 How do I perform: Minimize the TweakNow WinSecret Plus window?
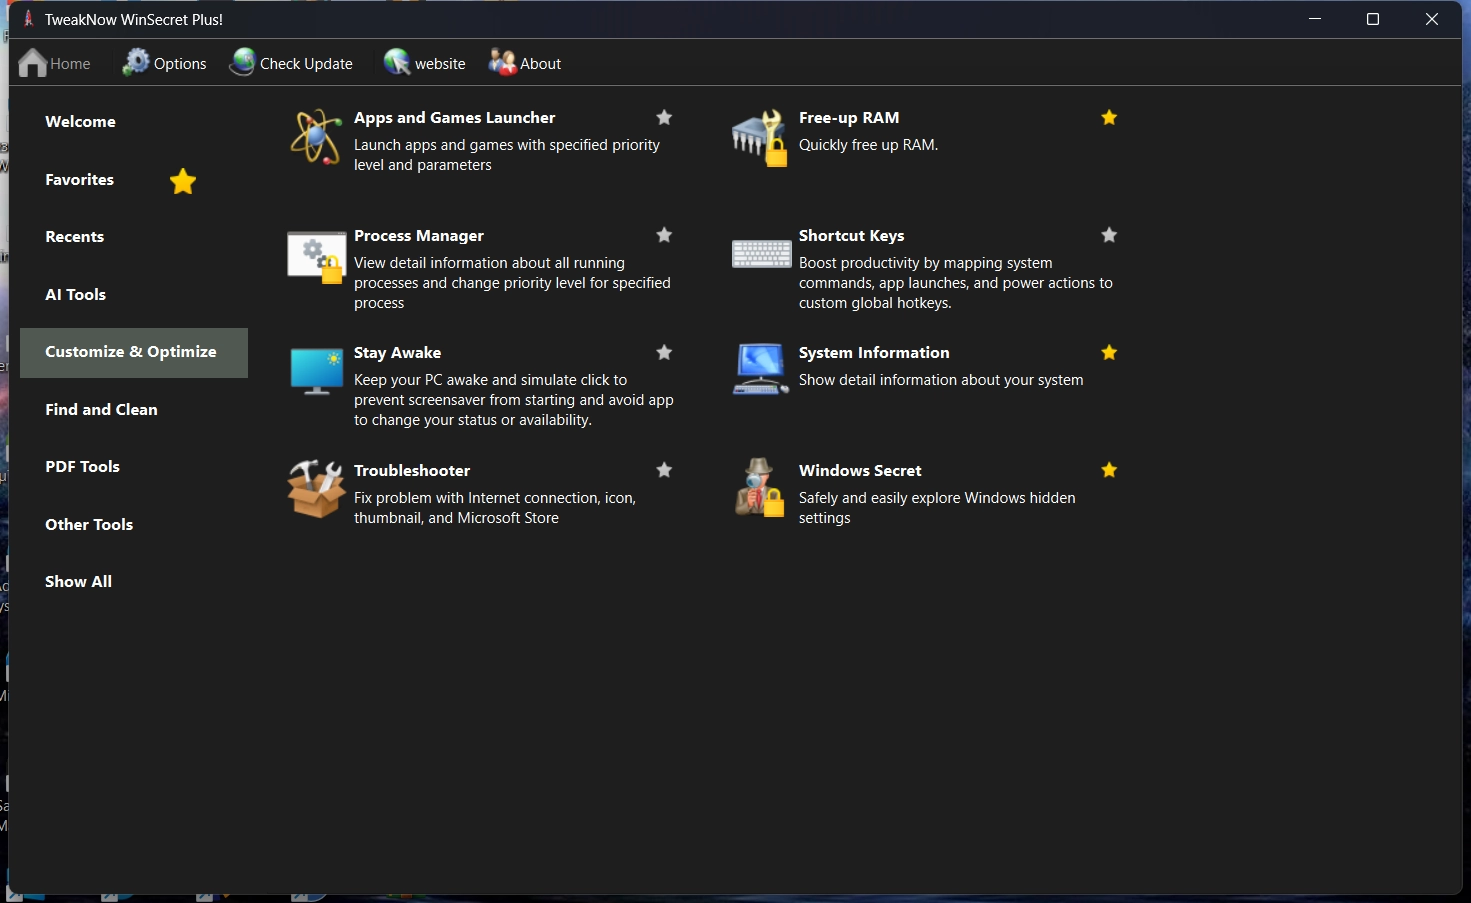[x=1315, y=19]
